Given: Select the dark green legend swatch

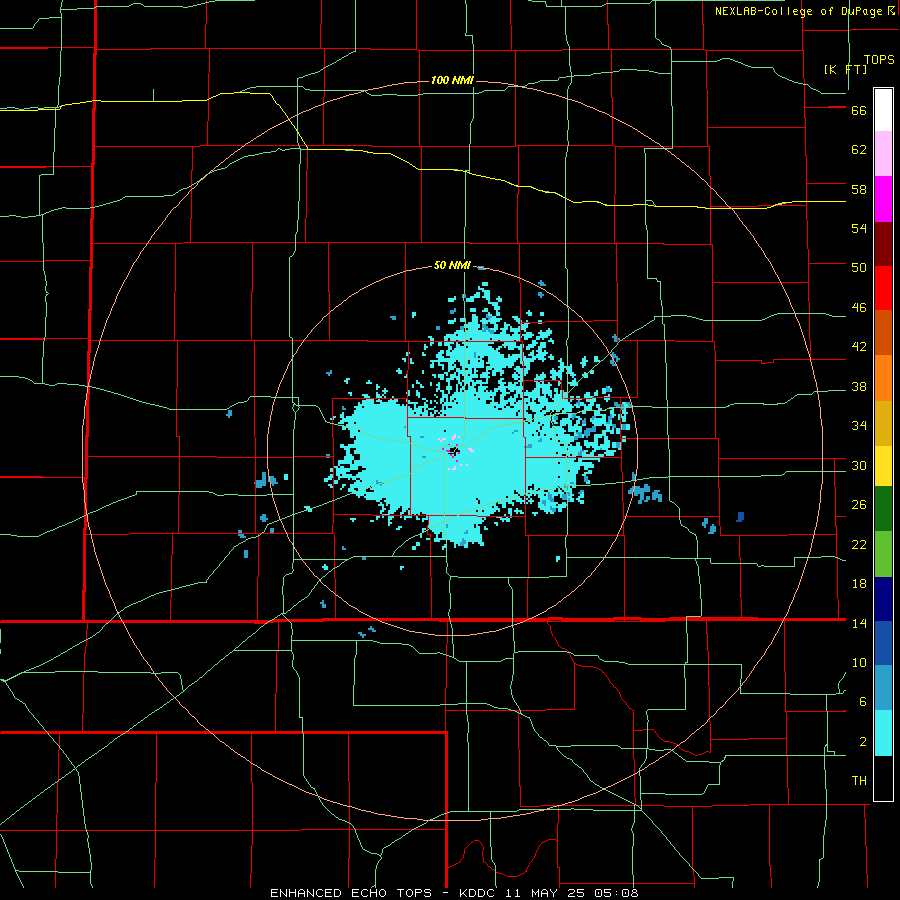Looking at the screenshot, I should click(x=883, y=508).
